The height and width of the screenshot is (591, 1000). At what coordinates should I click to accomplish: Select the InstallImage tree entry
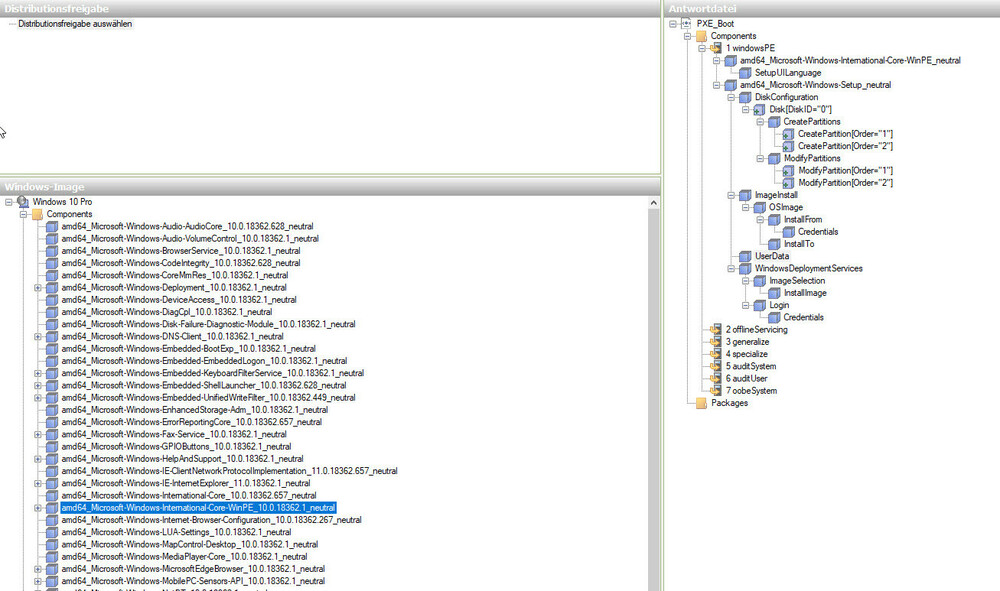coord(804,293)
